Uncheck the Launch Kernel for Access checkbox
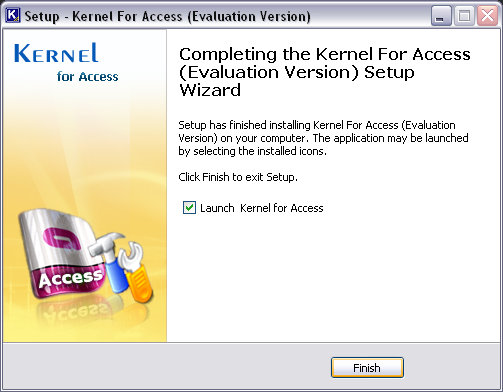The width and height of the screenshot is (503, 392). 189,208
